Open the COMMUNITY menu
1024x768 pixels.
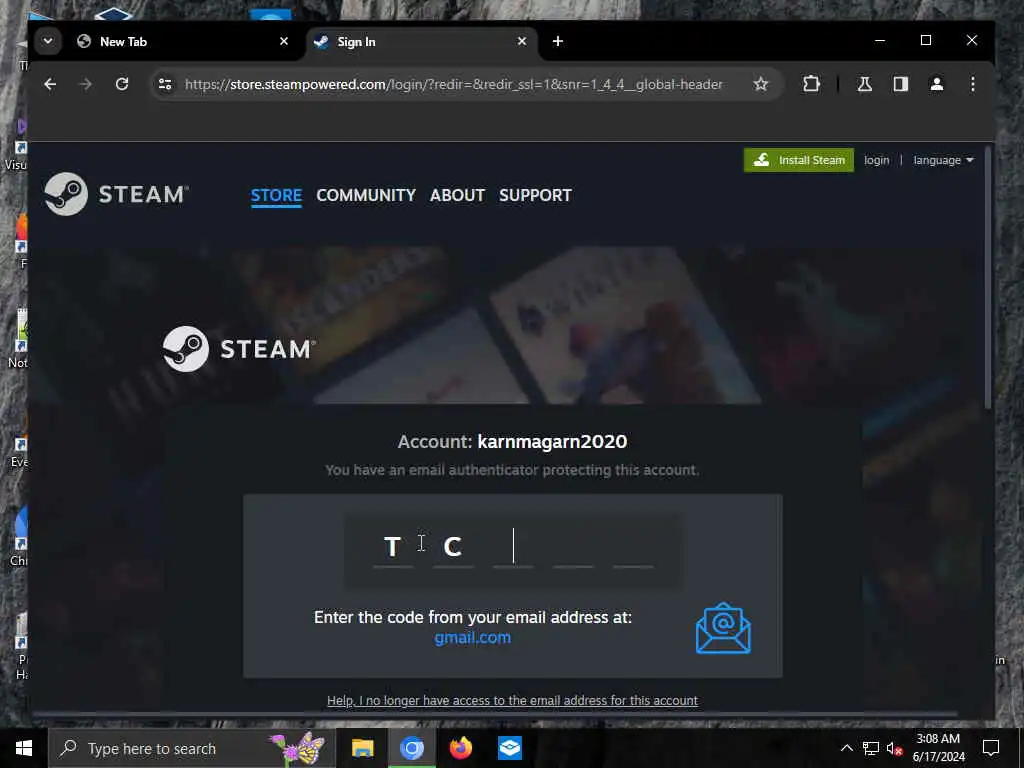click(x=366, y=195)
